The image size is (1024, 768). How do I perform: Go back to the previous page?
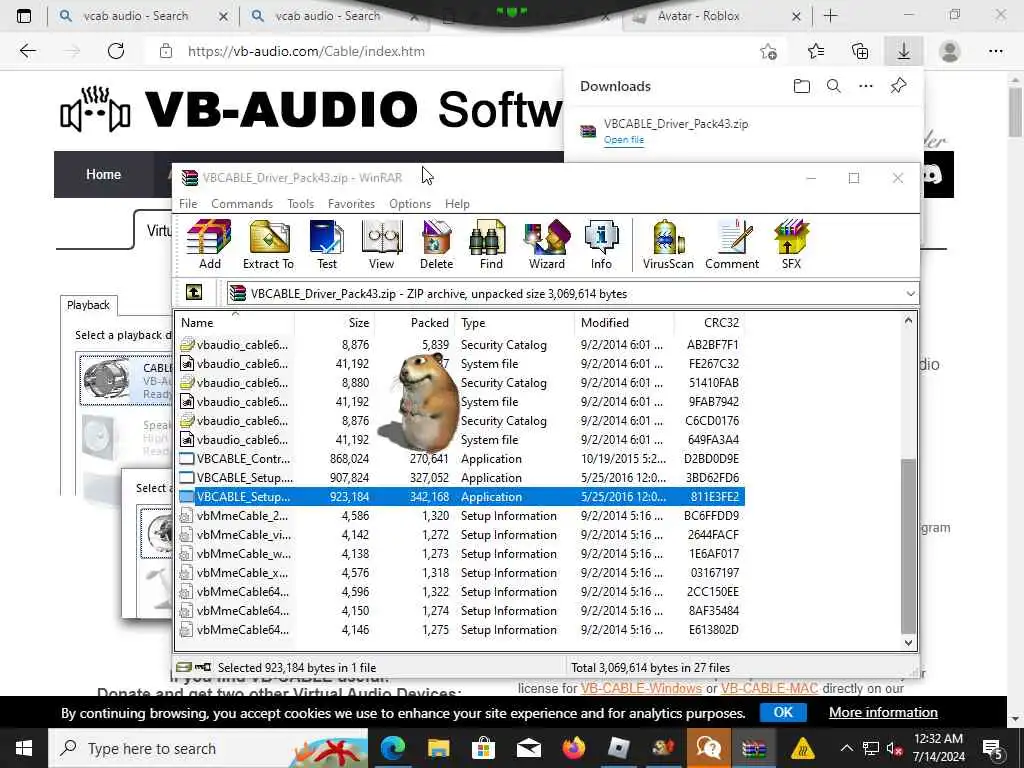[x=27, y=51]
